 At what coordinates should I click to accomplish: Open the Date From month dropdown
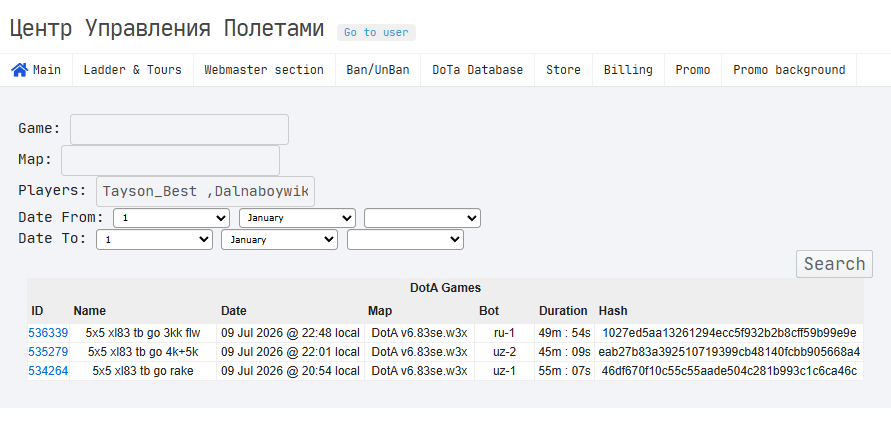click(x=297, y=218)
